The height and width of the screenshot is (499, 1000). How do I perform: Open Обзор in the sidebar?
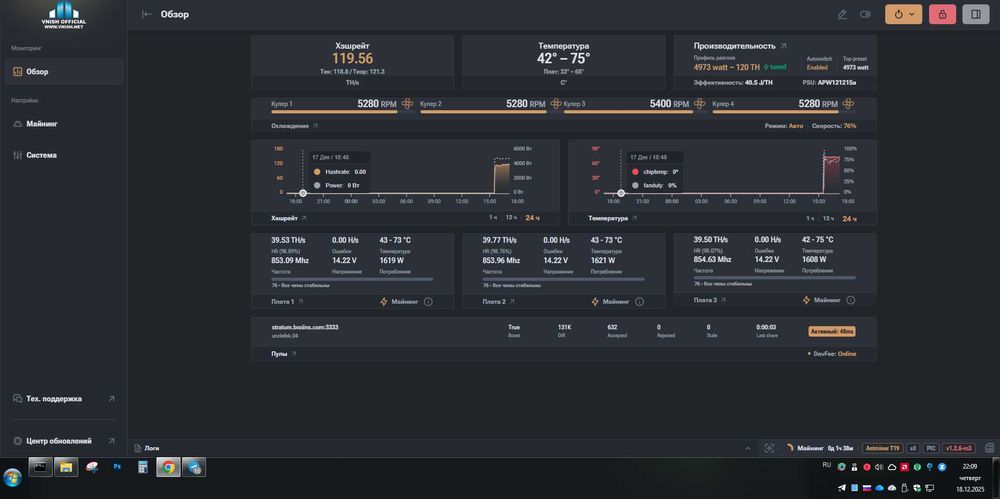[64, 71]
